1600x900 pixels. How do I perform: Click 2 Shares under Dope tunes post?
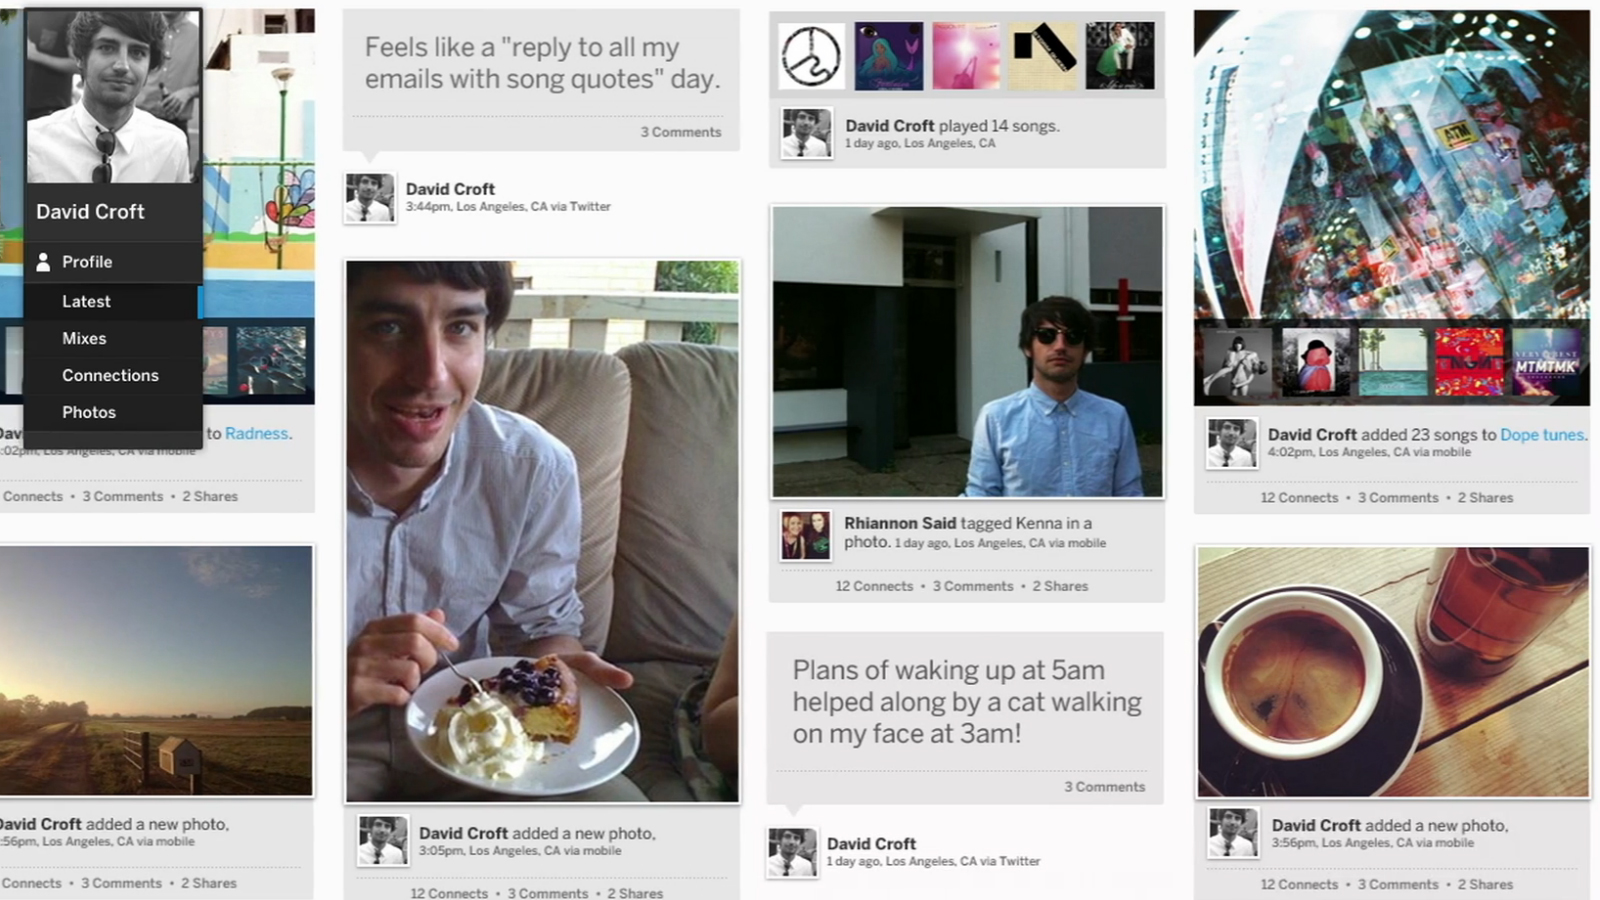pos(1485,498)
